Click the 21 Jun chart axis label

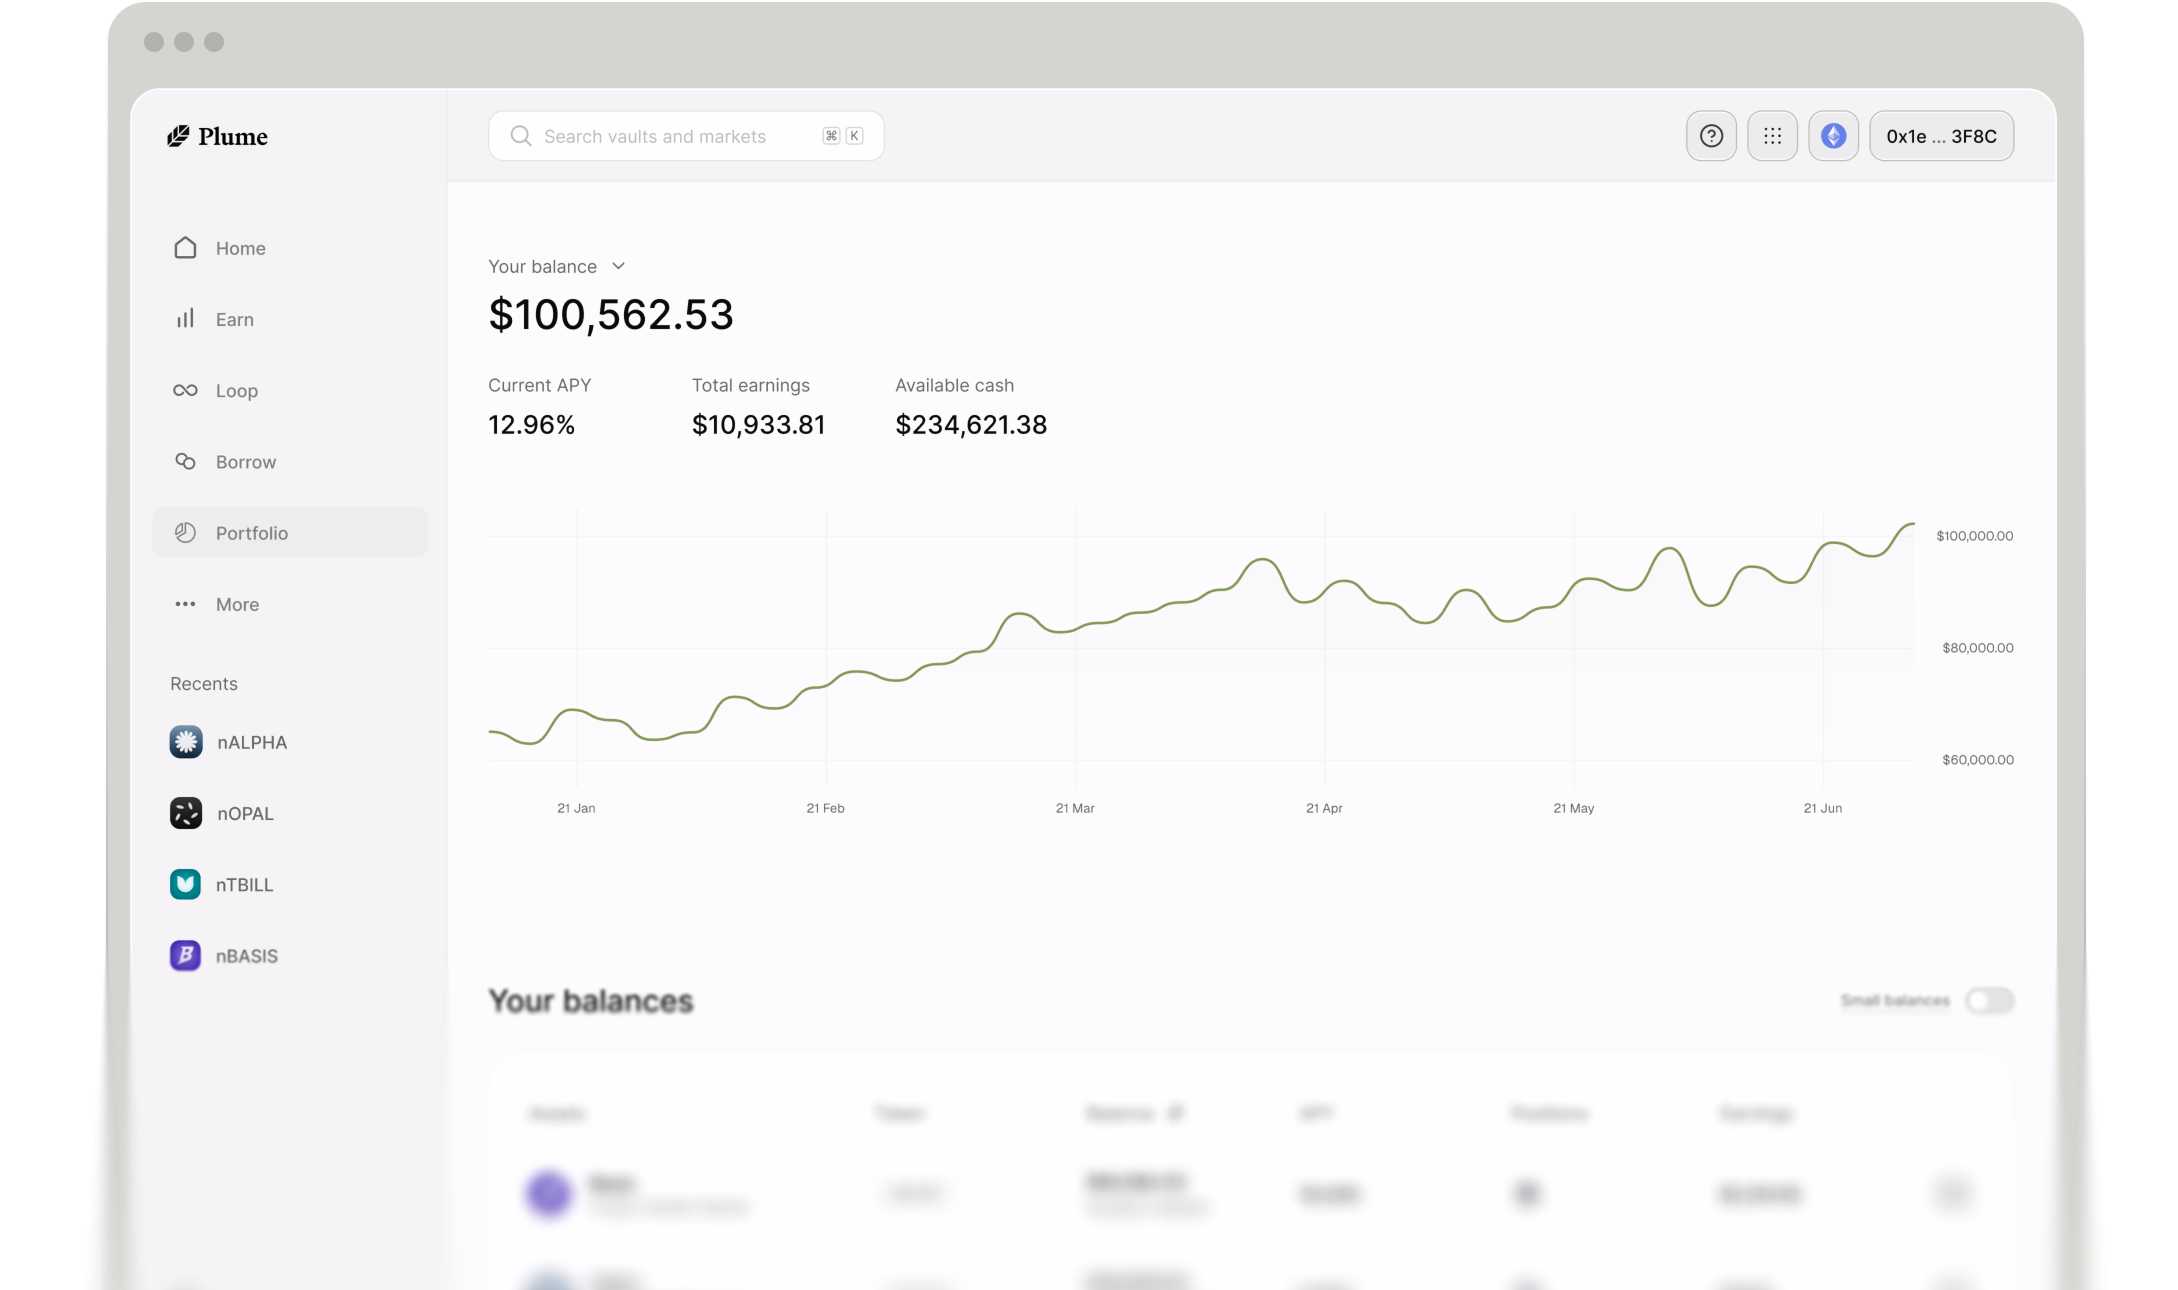1822,808
